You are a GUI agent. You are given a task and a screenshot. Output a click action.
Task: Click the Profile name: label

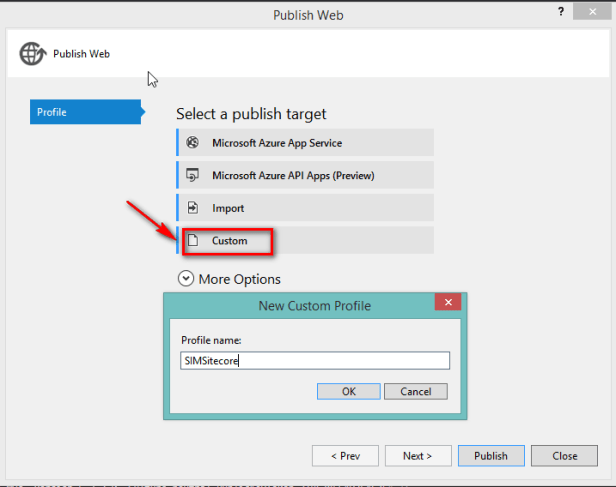[x=211, y=340]
